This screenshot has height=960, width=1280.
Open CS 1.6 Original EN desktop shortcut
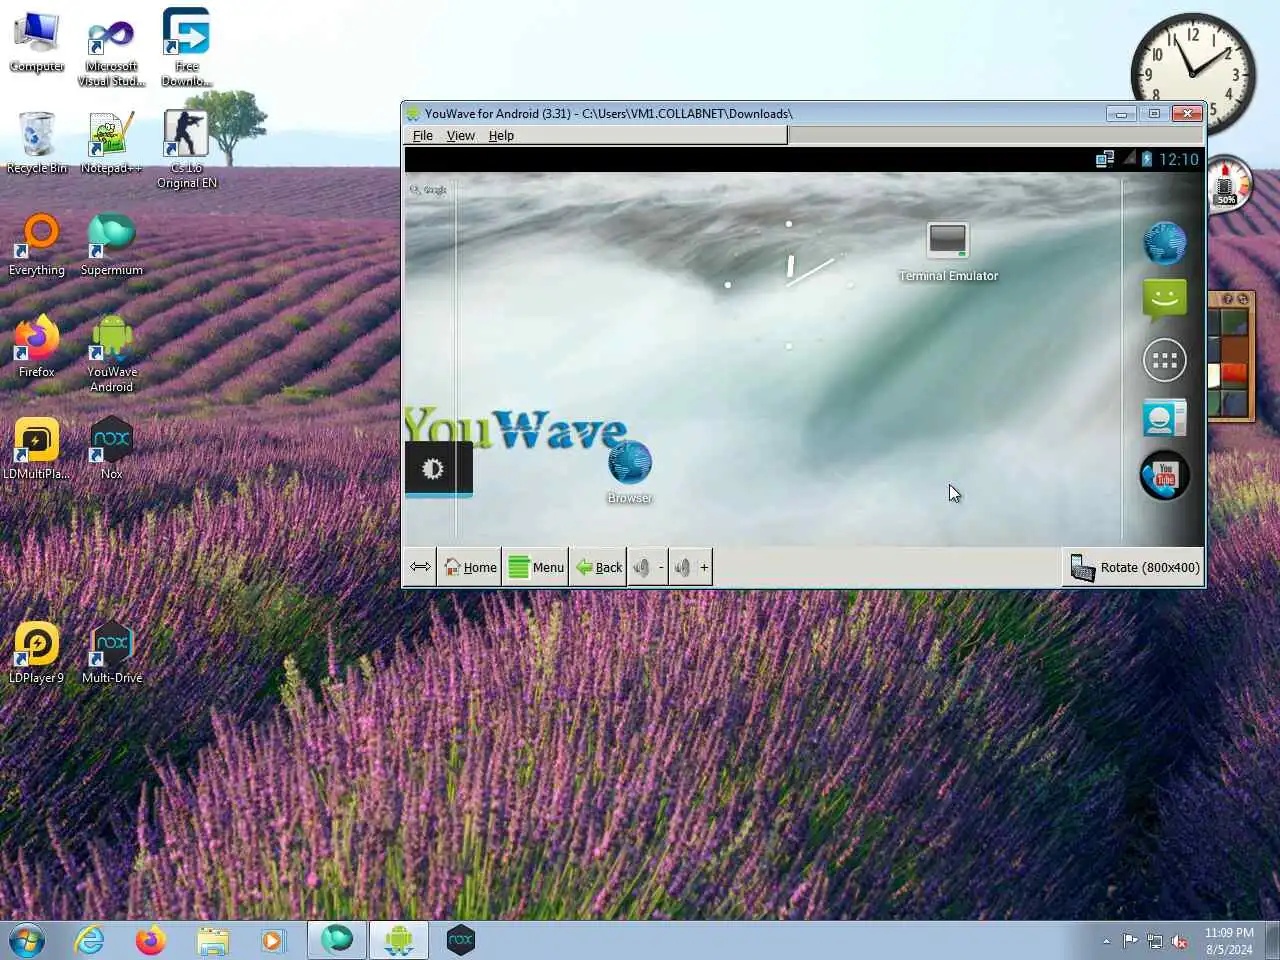(186, 149)
